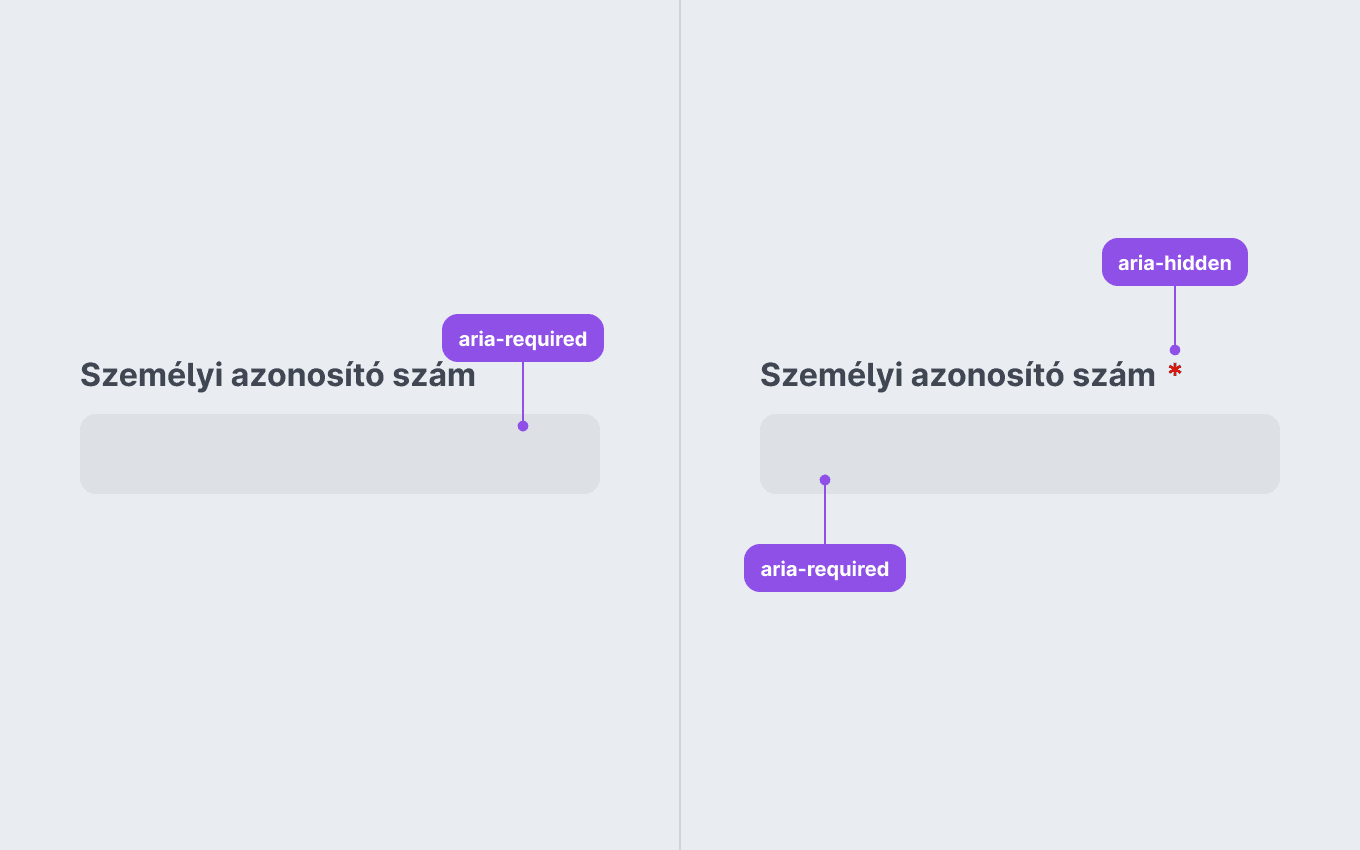Click the left Személyi azonosító szám label
Screen dimensions: 1360x850
[x=278, y=376]
